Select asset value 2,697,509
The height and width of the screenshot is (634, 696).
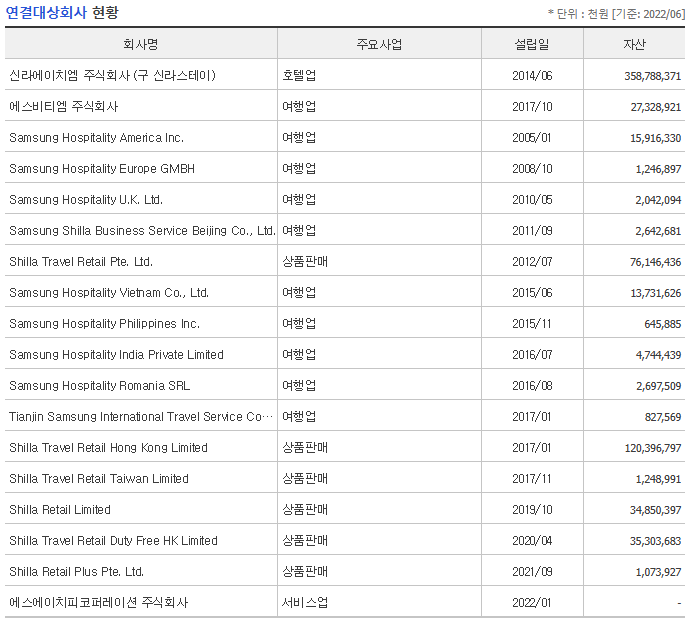coord(658,386)
